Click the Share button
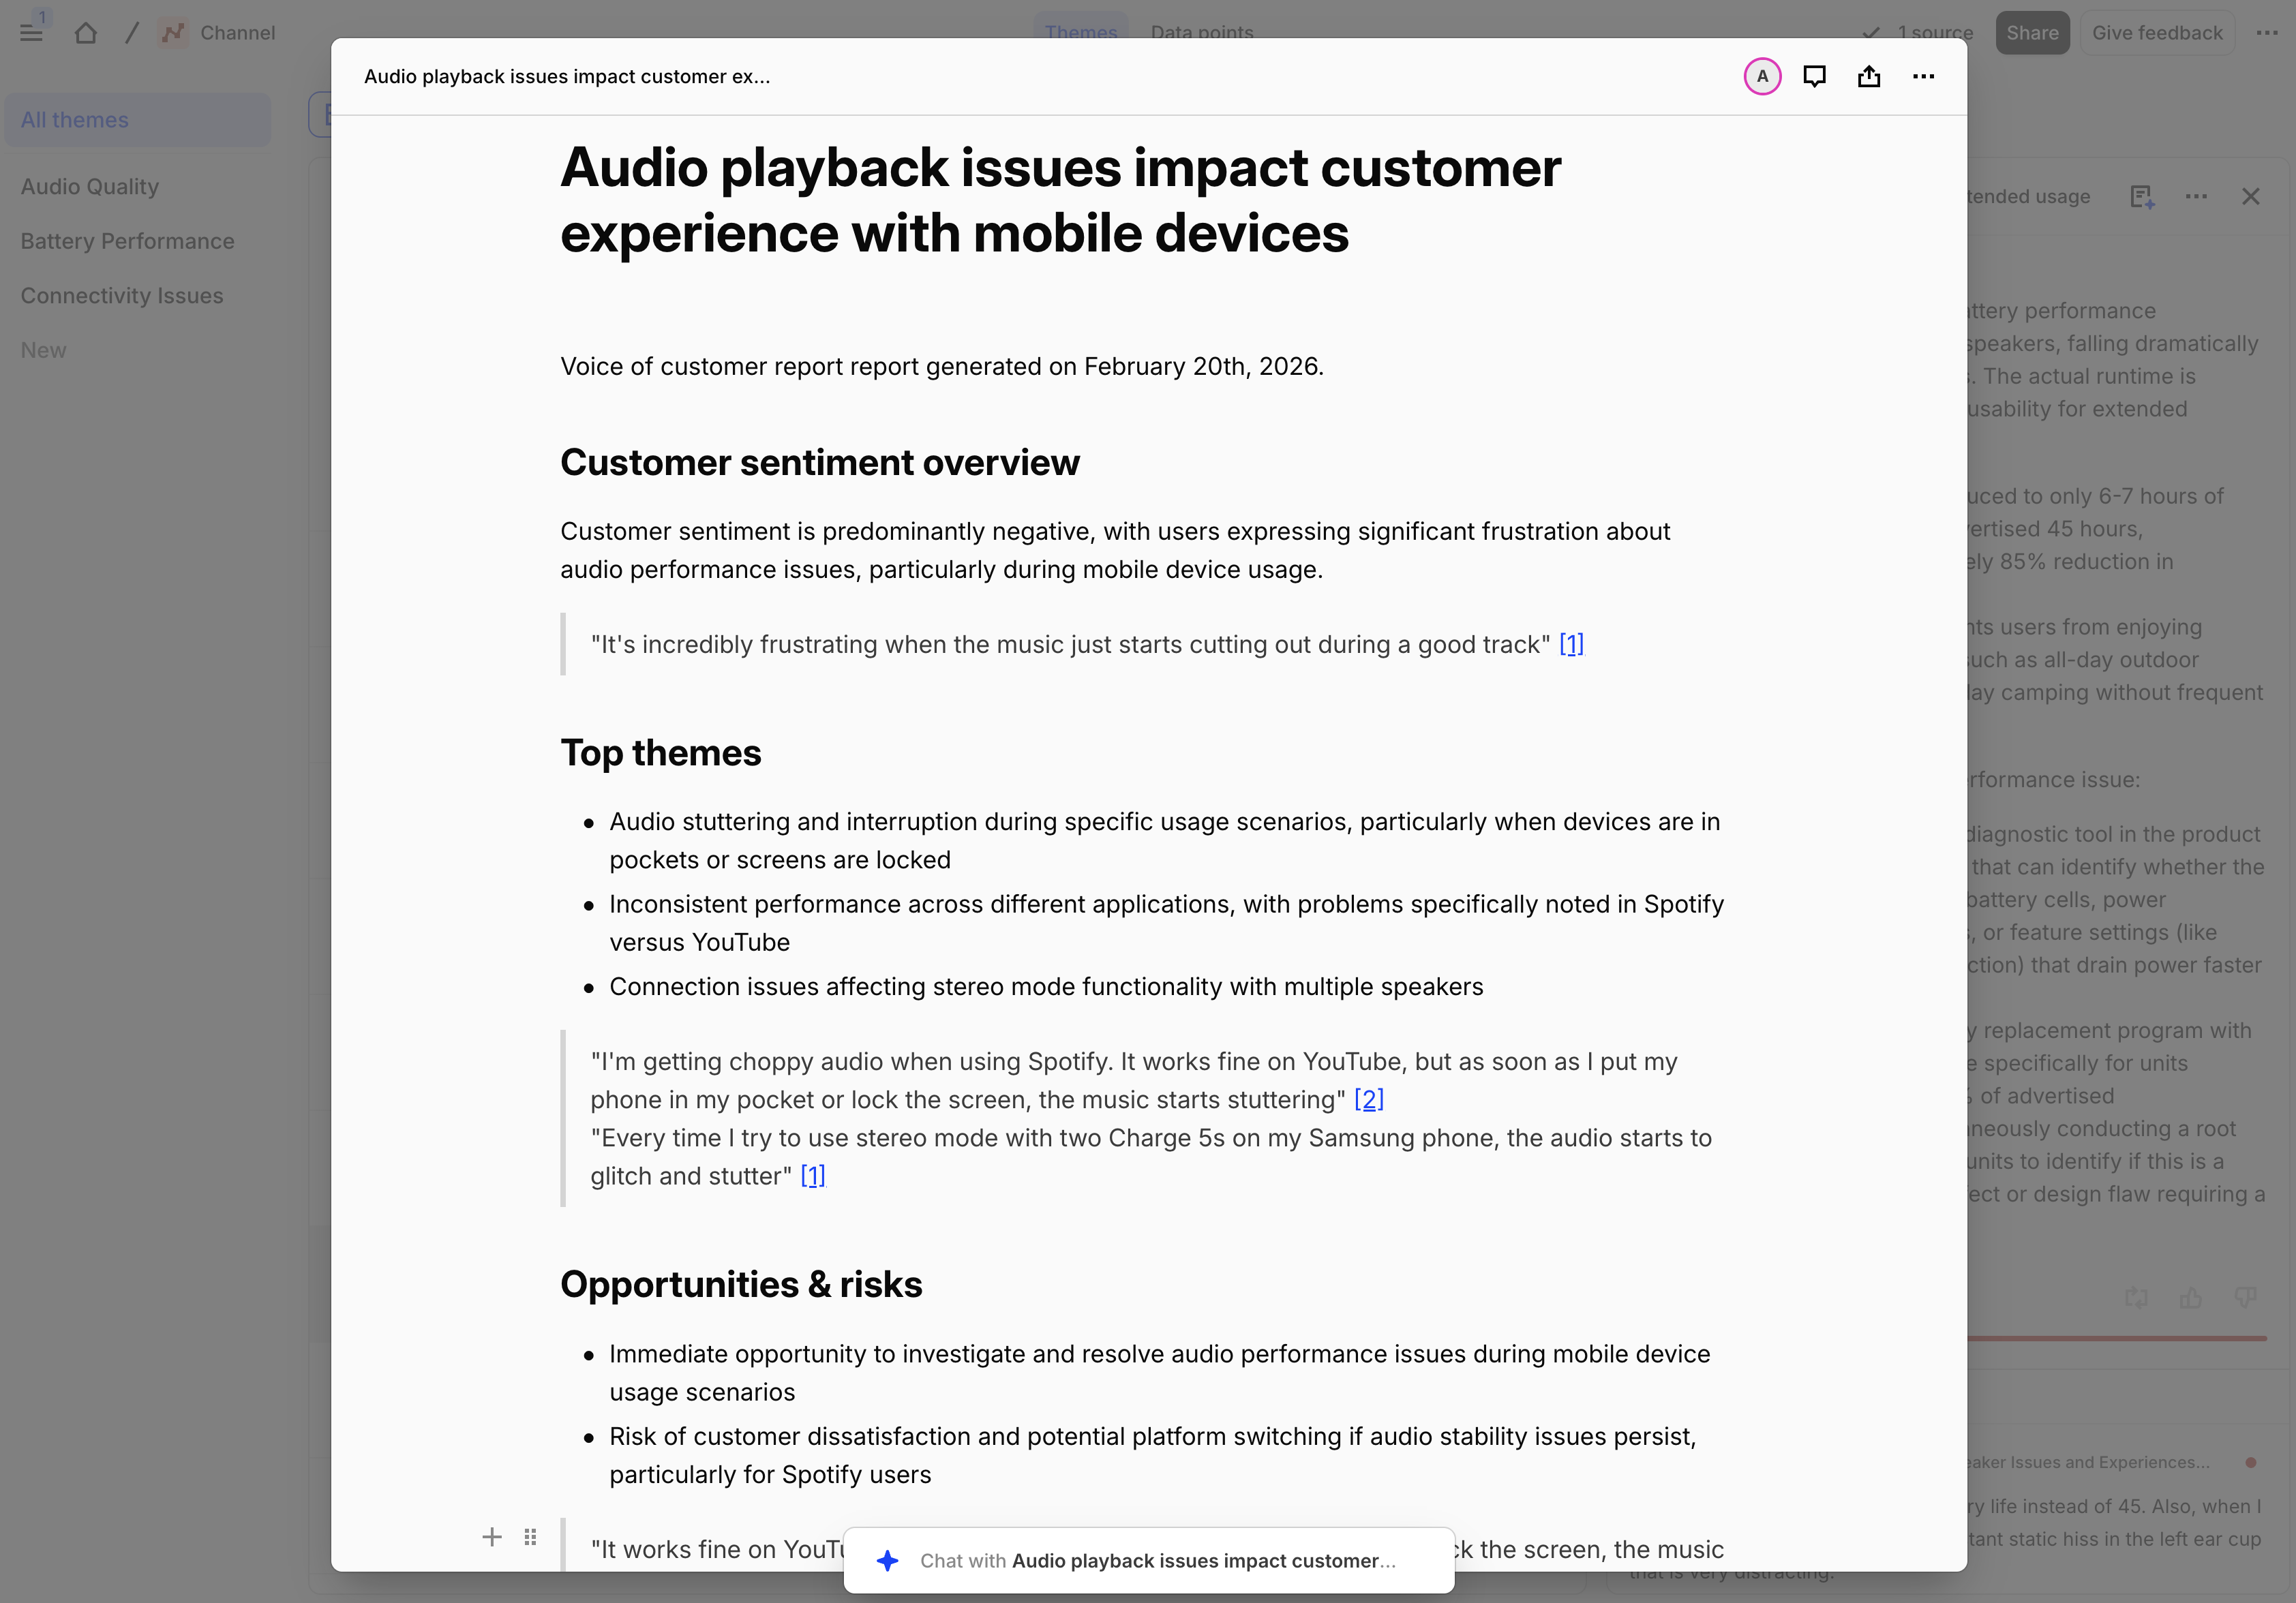This screenshot has height=1603, width=2296. (2032, 32)
